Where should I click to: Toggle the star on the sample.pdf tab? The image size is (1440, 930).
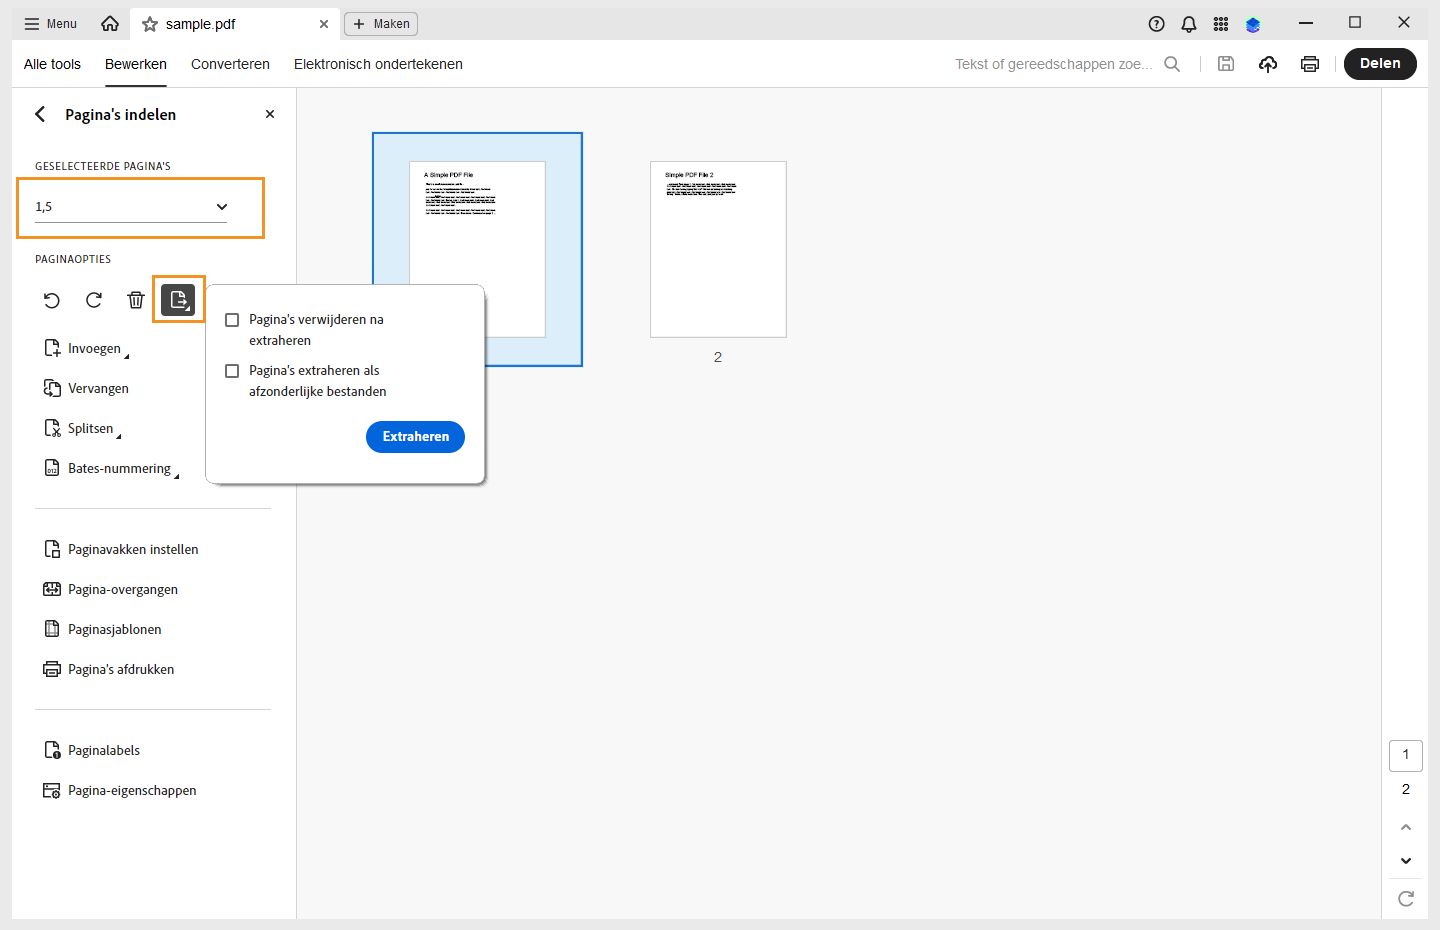tap(150, 23)
